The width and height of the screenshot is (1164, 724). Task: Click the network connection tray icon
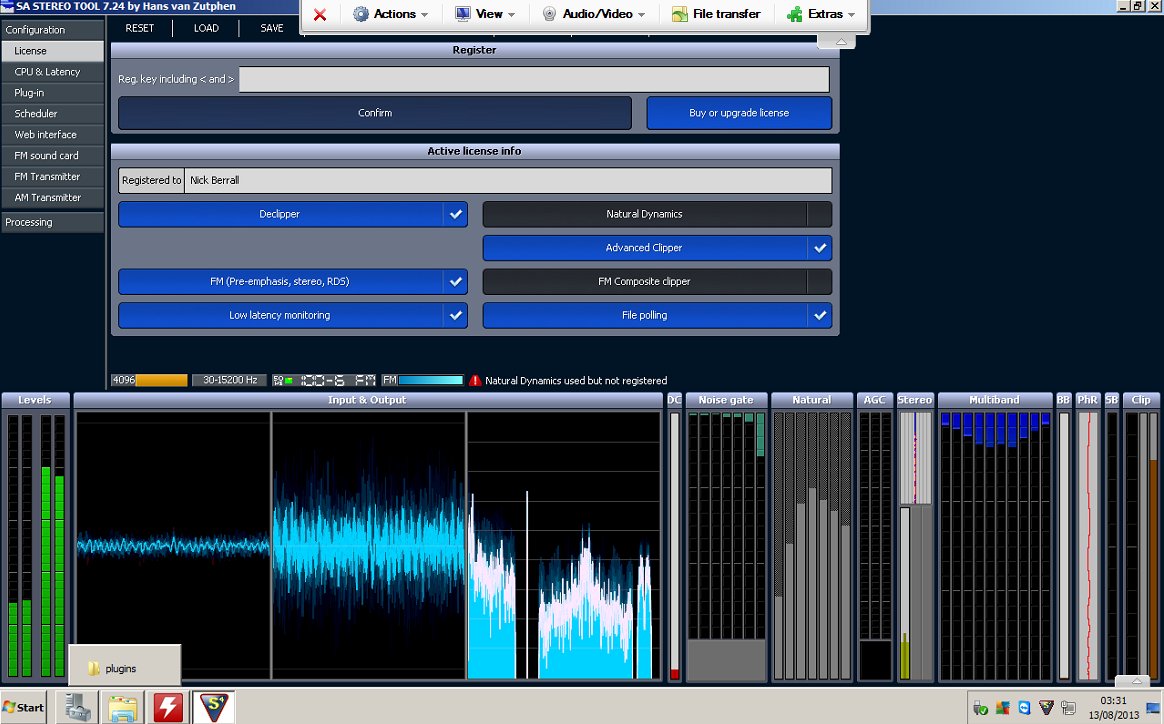(x=1068, y=708)
